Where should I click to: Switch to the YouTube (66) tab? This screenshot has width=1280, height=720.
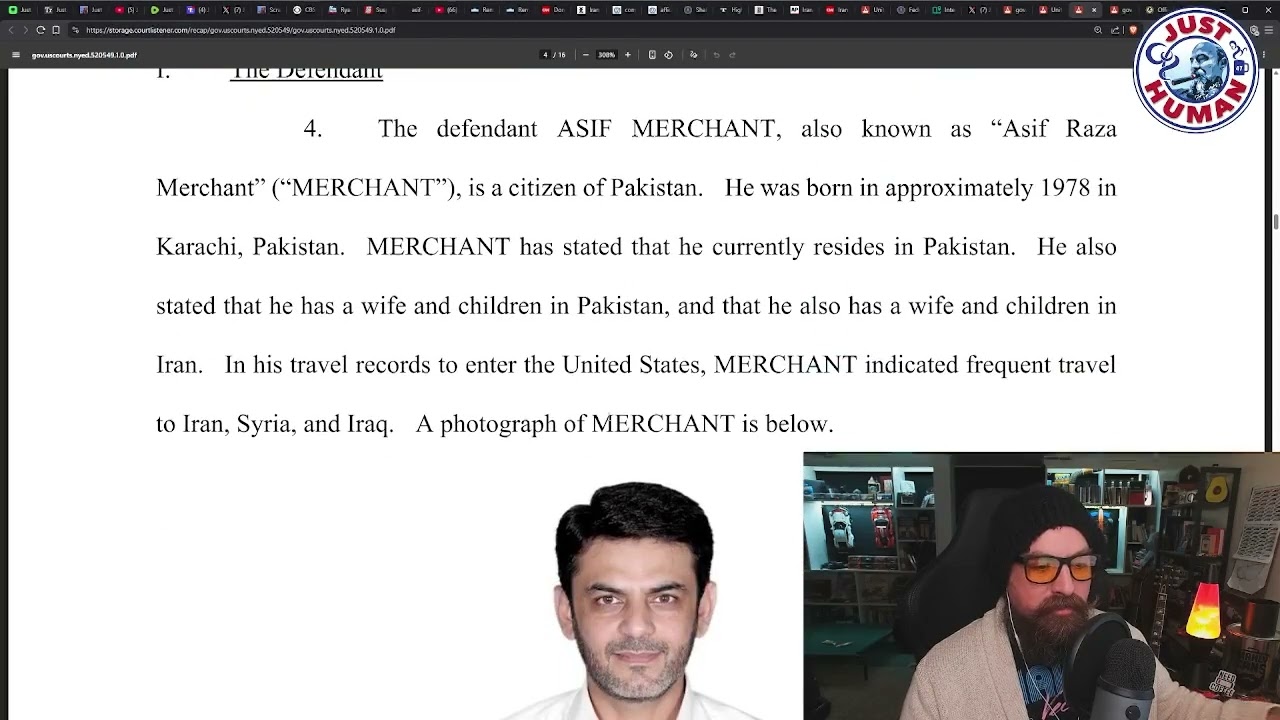(x=447, y=10)
